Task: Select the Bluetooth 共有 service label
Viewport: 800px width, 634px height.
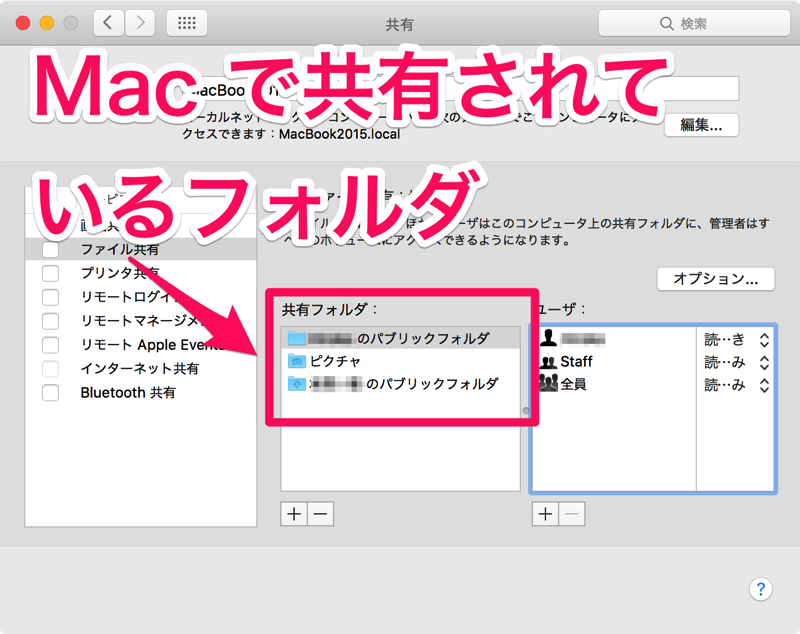Action: pos(128,393)
